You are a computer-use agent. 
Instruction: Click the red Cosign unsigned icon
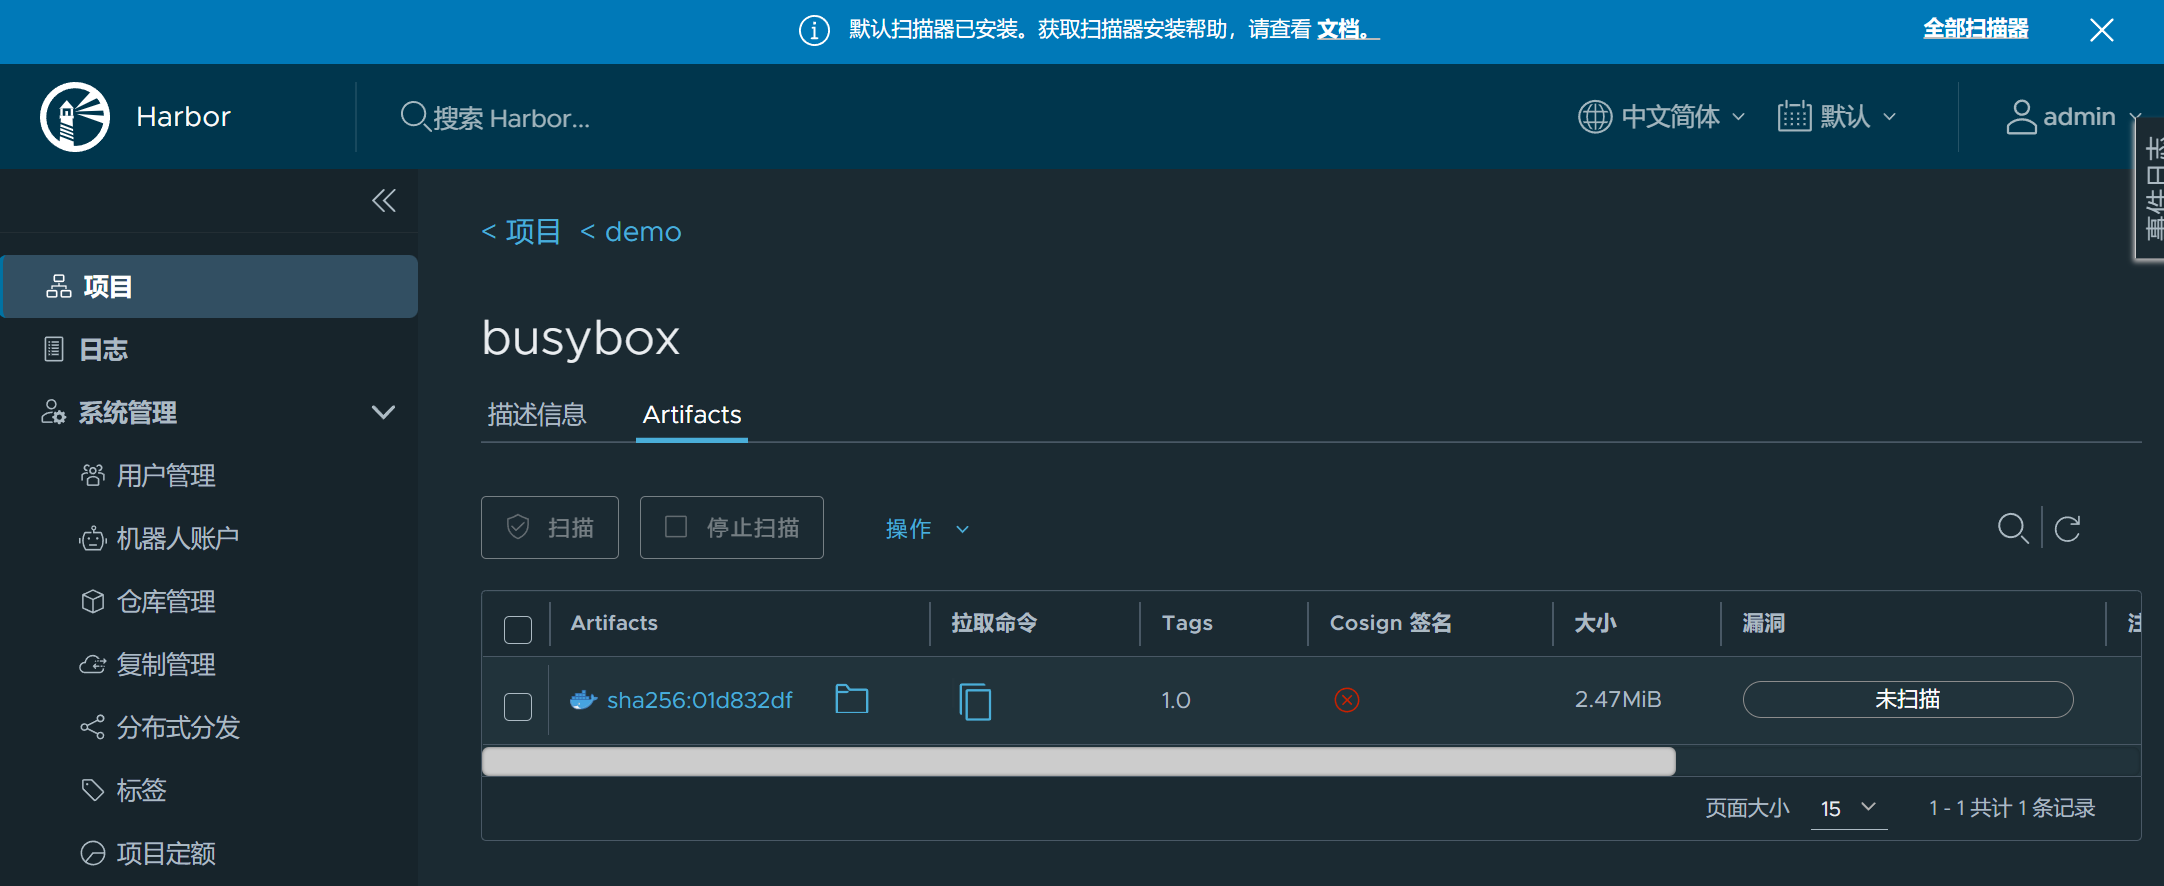click(x=1347, y=700)
